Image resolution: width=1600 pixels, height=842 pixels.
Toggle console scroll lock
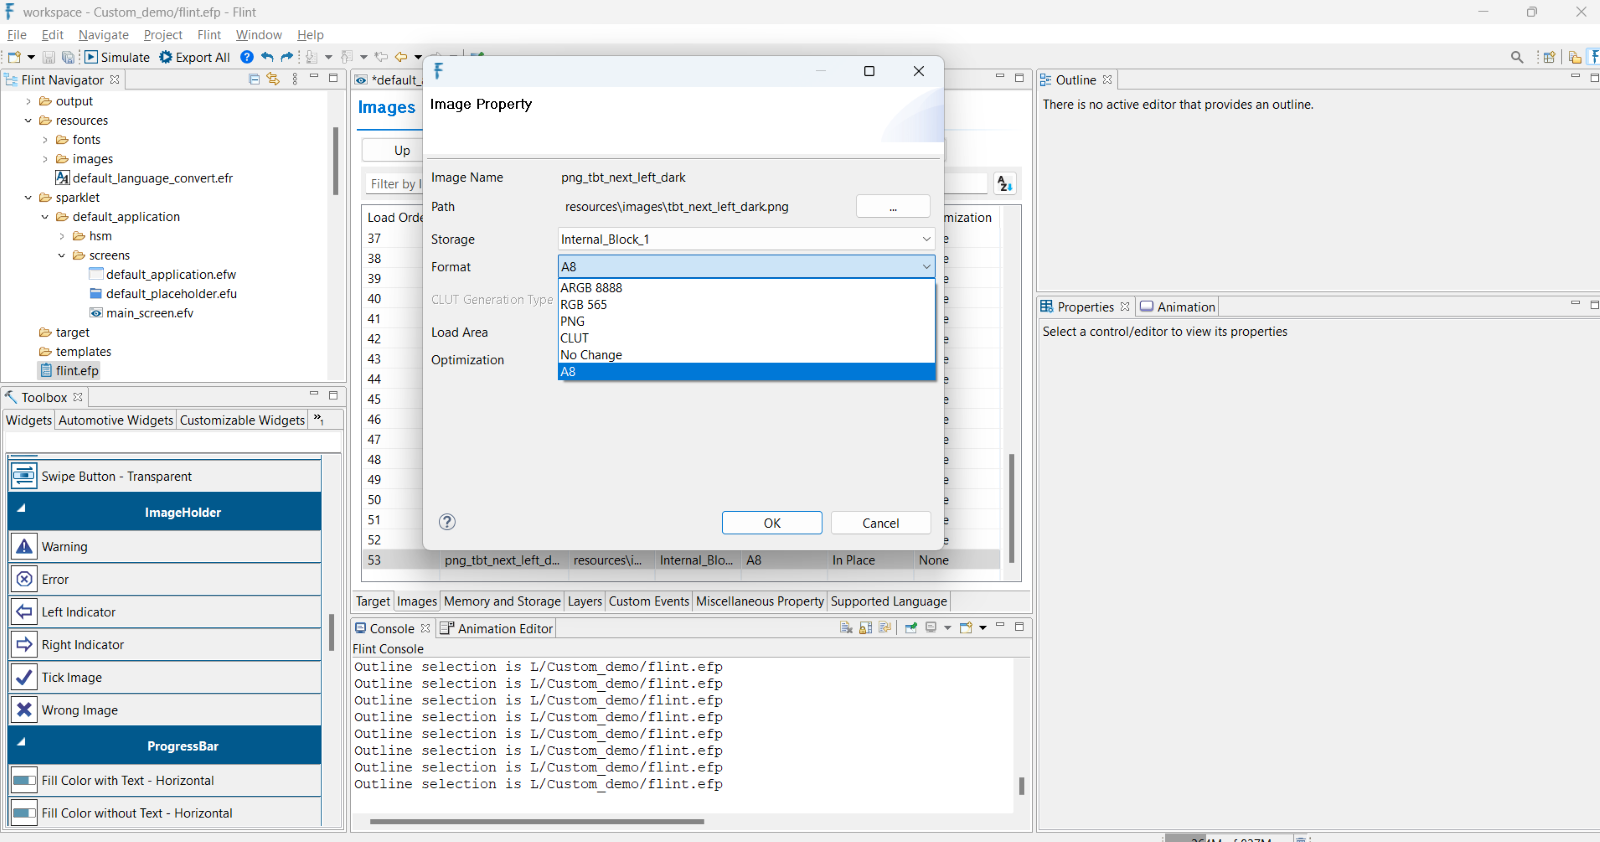(x=866, y=628)
